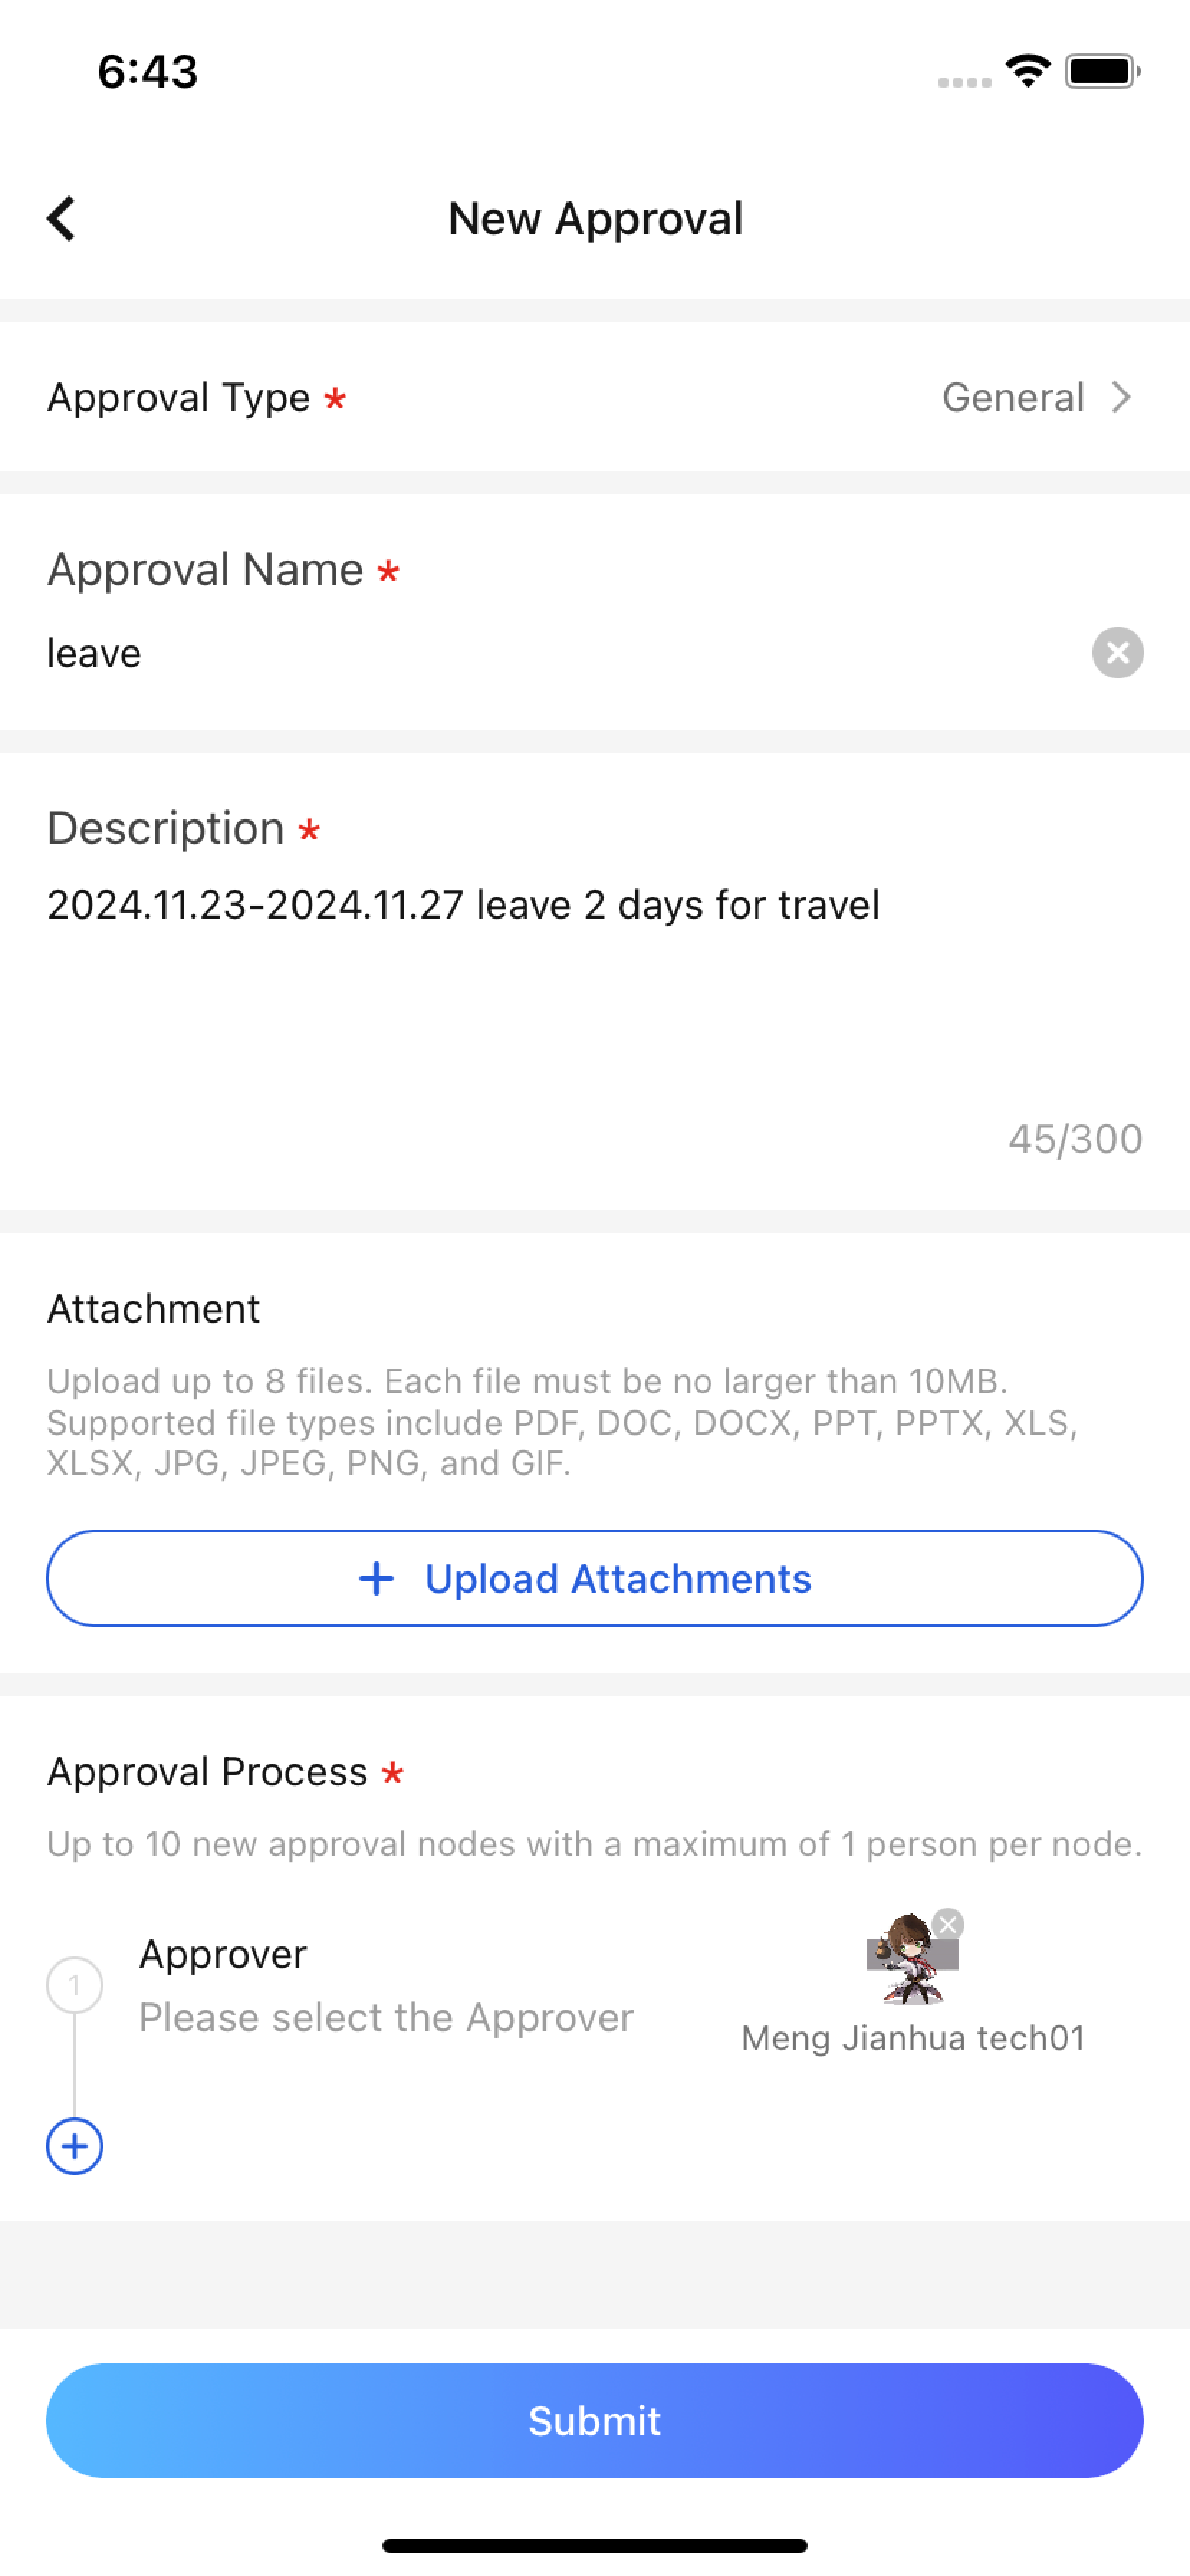
Task: Expand the chevron next to General
Action: pos(1122,397)
